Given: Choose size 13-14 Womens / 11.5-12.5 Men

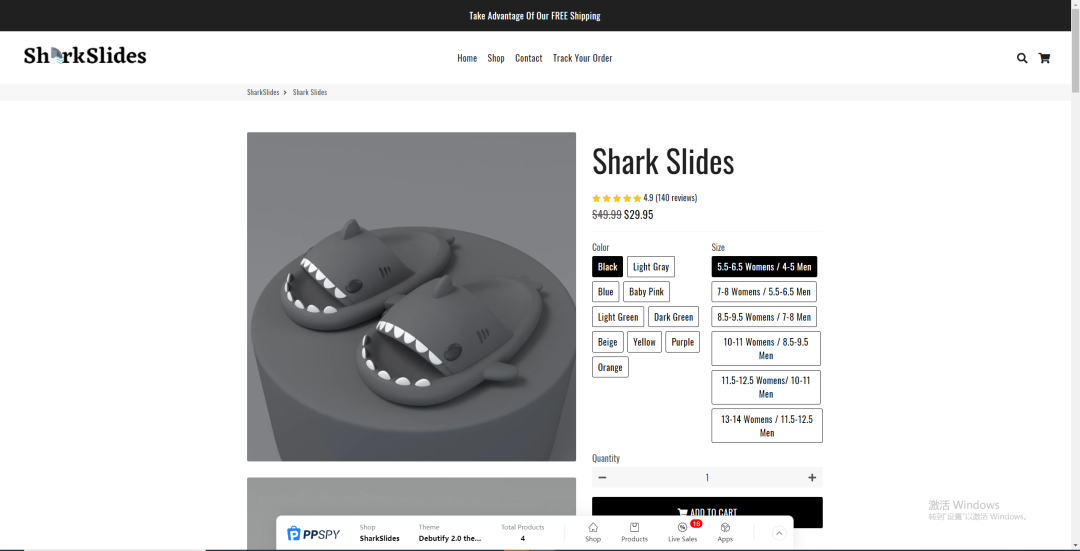Looking at the screenshot, I should (767, 426).
